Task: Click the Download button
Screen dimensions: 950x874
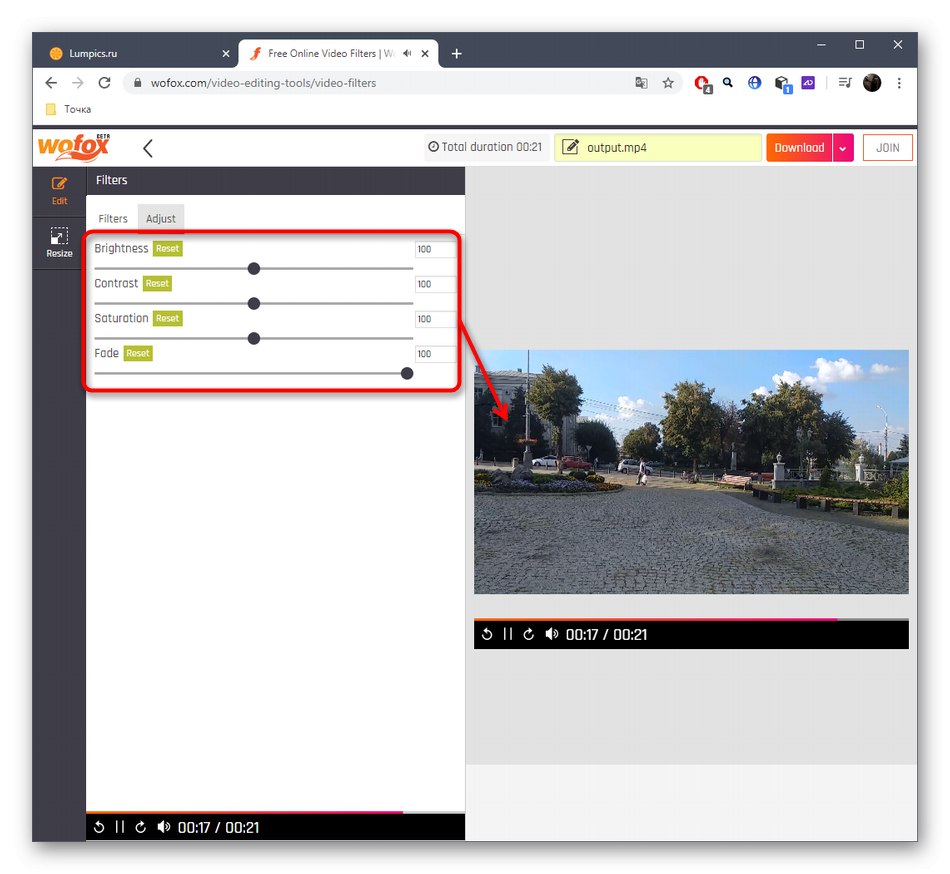Action: (799, 148)
